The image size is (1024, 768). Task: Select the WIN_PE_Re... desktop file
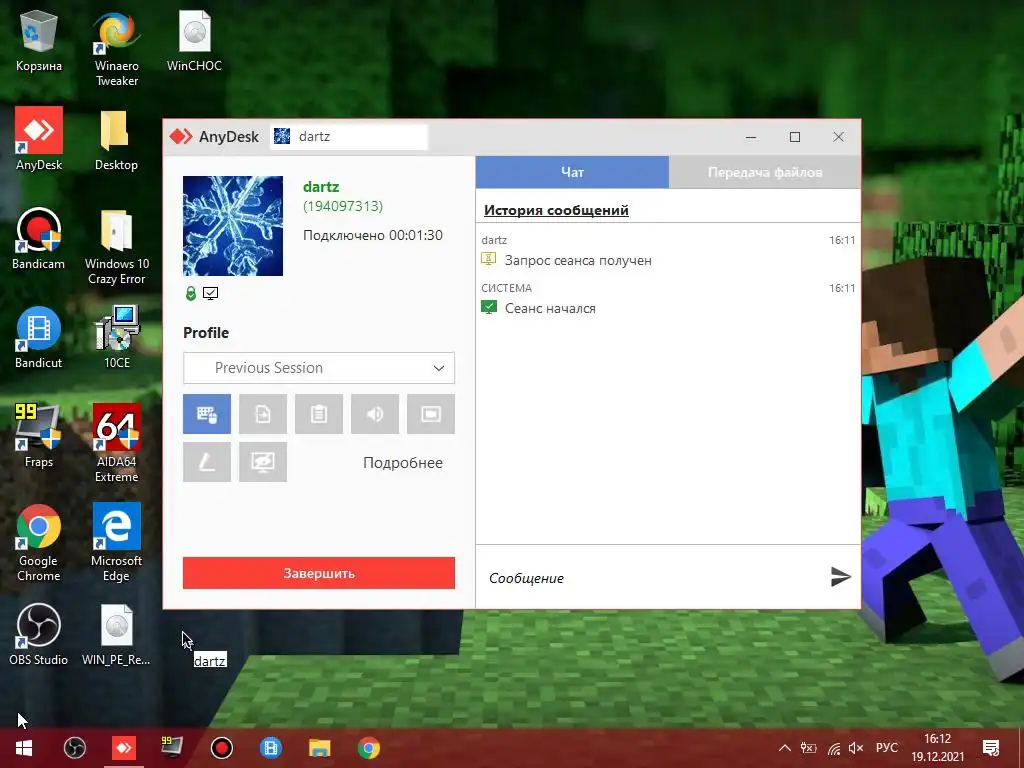[x=116, y=635]
